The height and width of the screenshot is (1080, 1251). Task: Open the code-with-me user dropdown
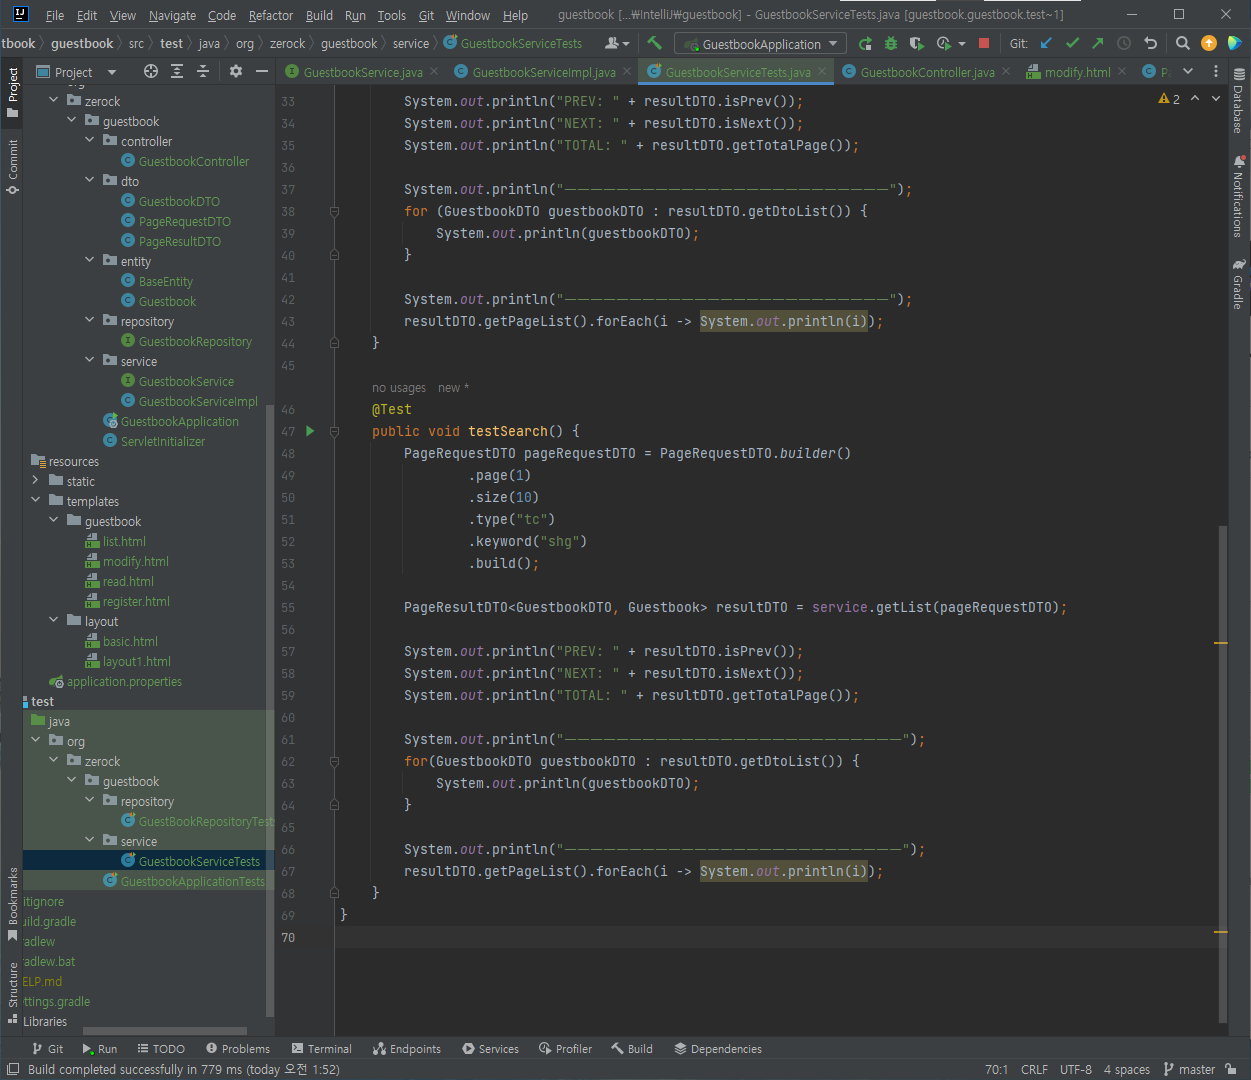[617, 43]
